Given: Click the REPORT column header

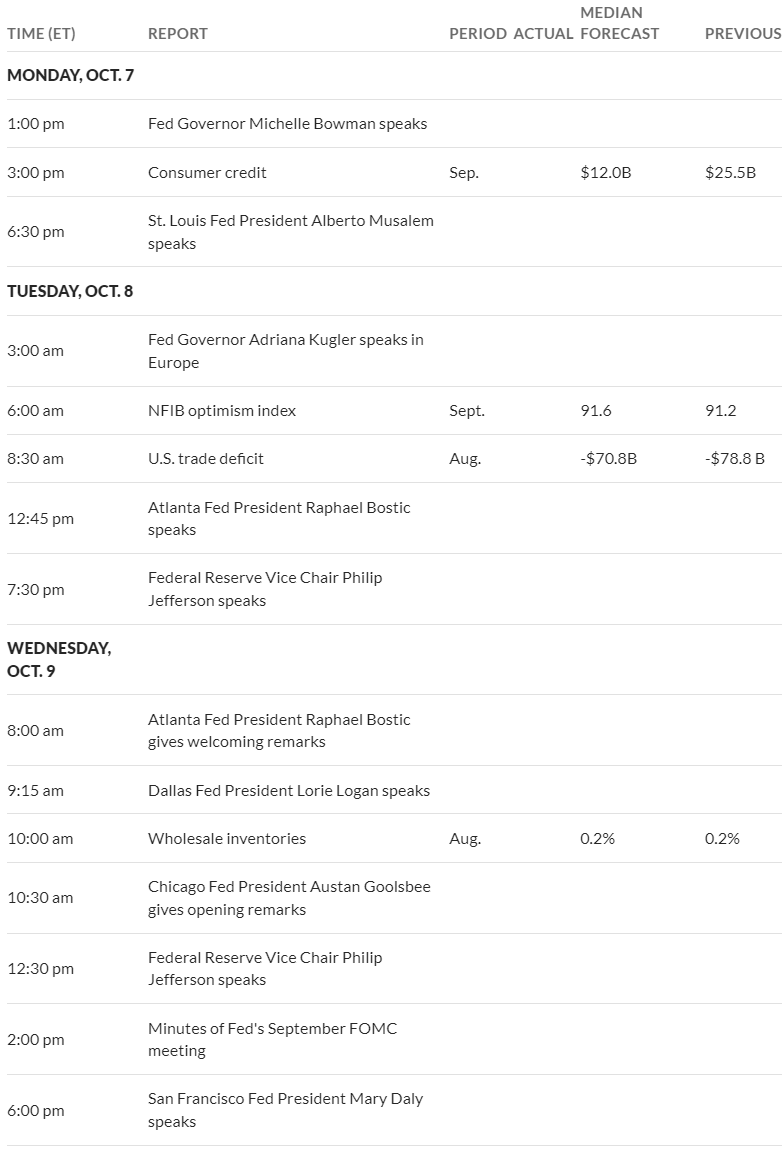Looking at the screenshot, I should 177,34.
